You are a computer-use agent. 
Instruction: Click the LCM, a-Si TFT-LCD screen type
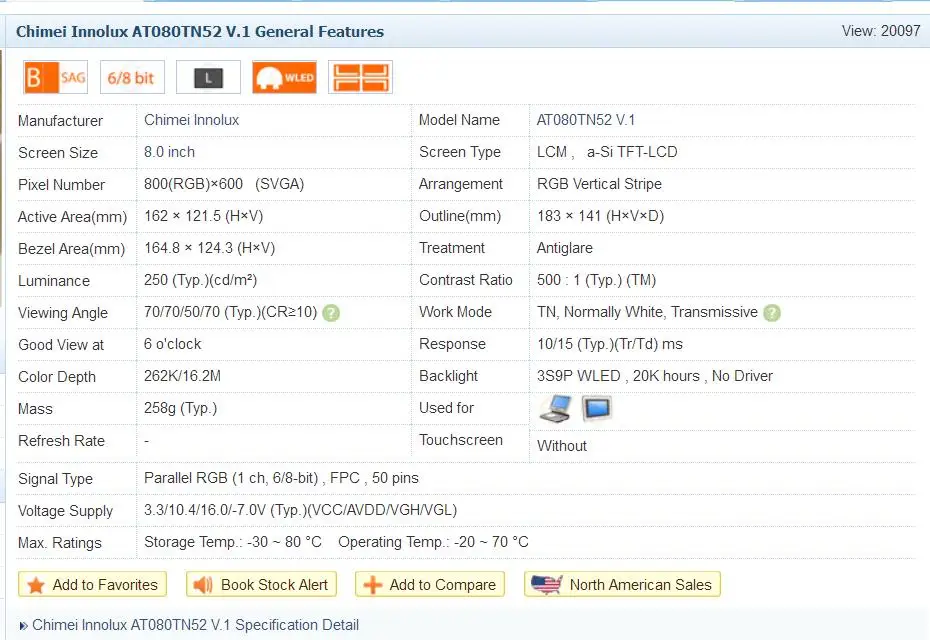point(607,152)
